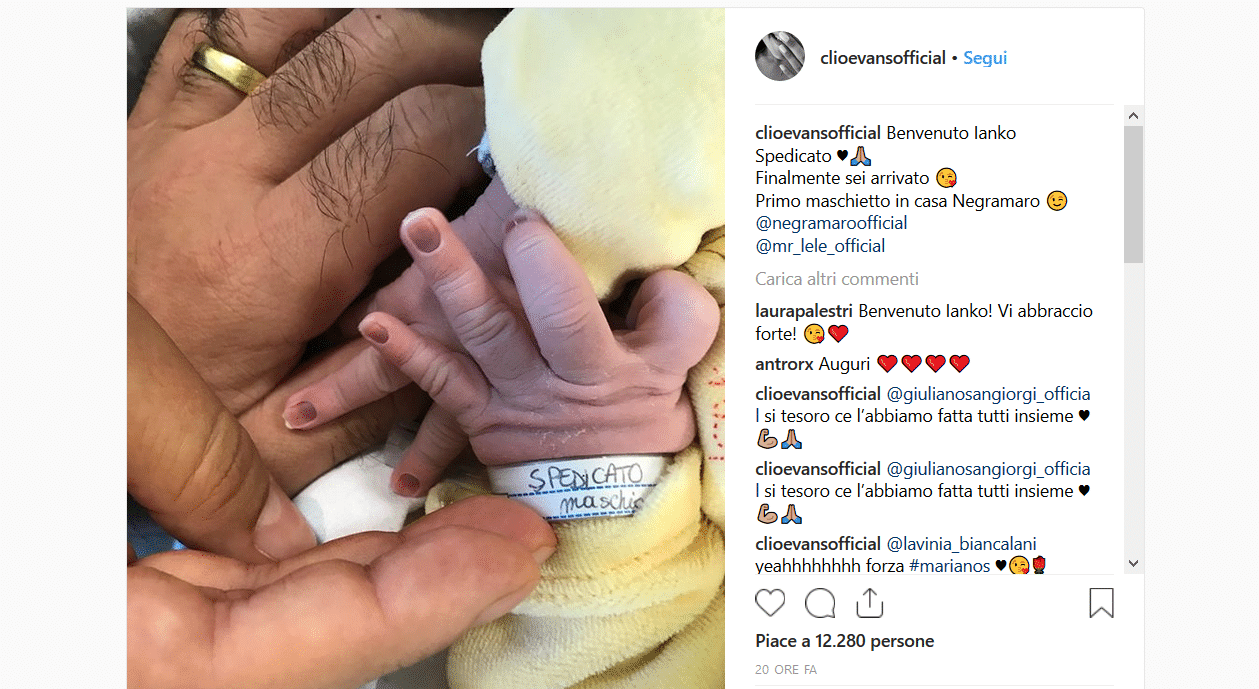Visit @negramaroofficial mention link
The width and height of the screenshot is (1259, 689).
pyautogui.click(x=831, y=223)
